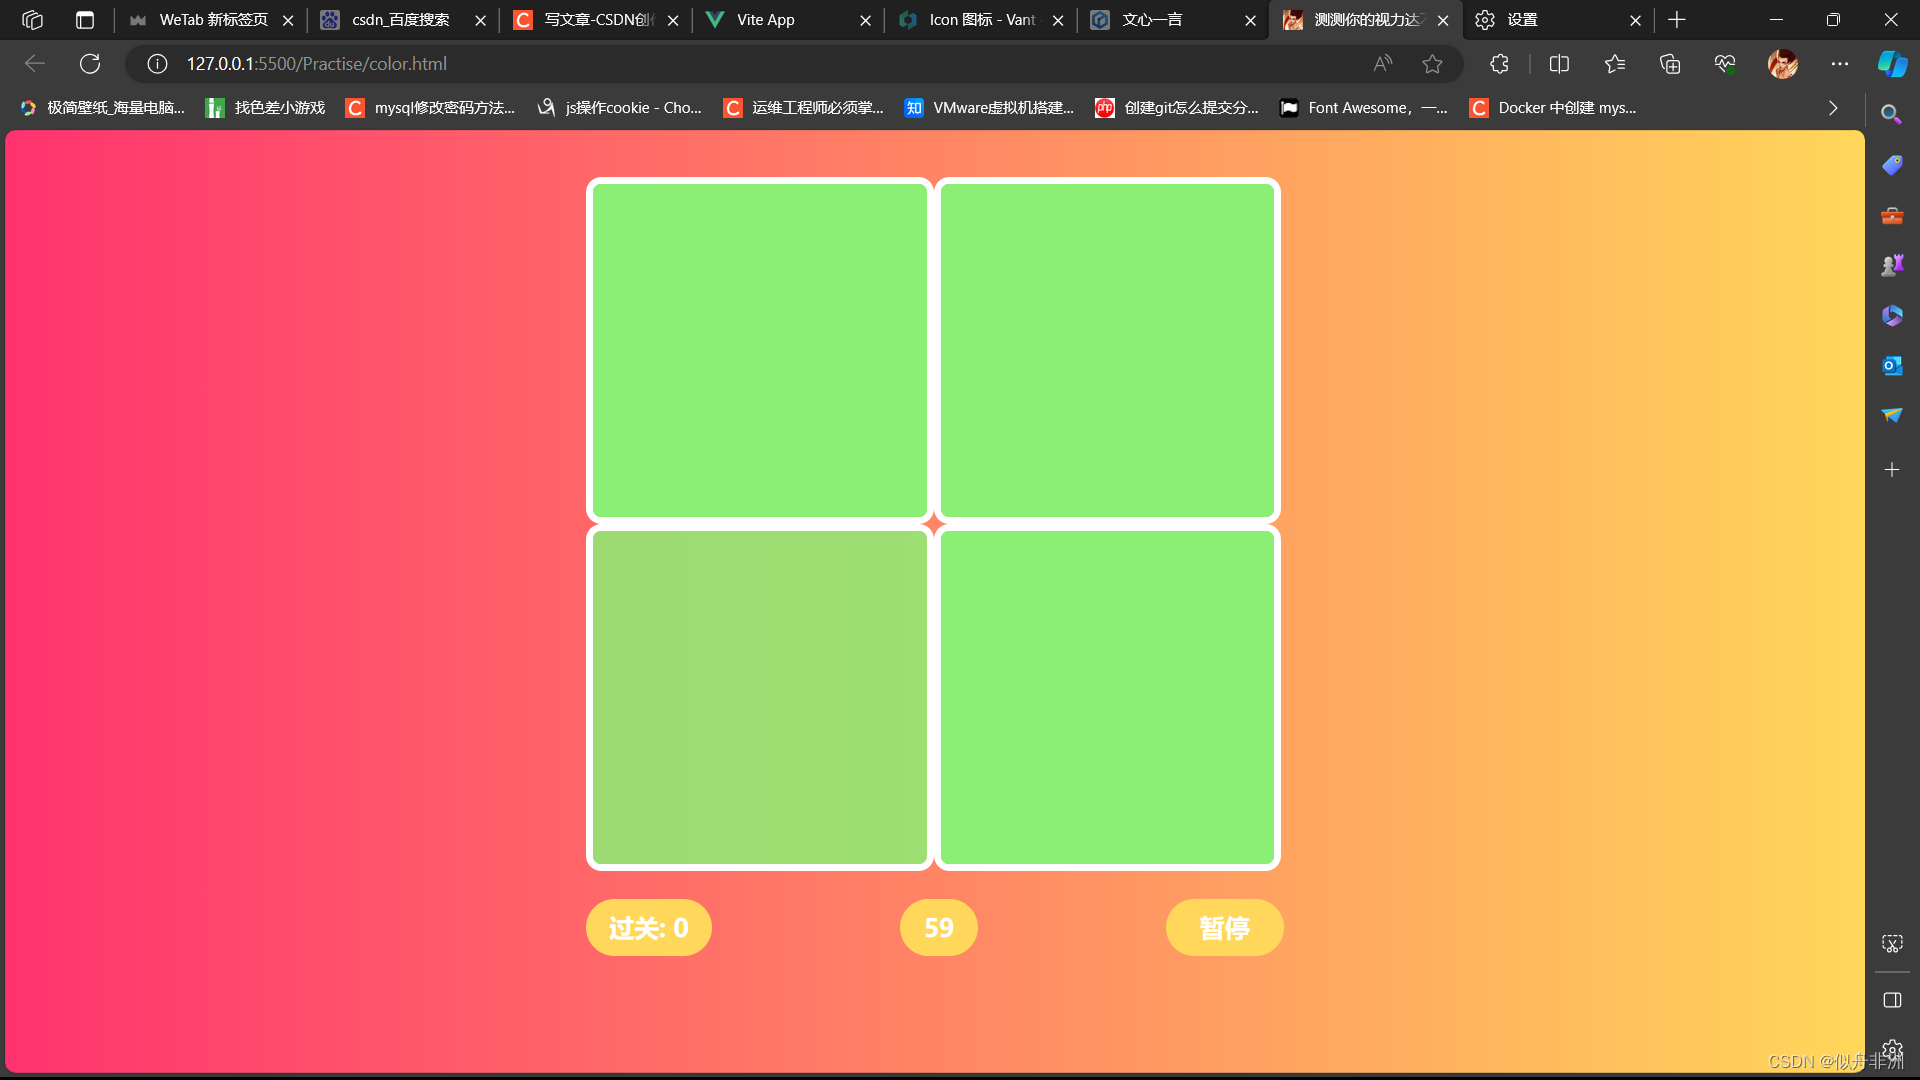
Task: Click the 暂停 pause button
Action: point(1224,928)
